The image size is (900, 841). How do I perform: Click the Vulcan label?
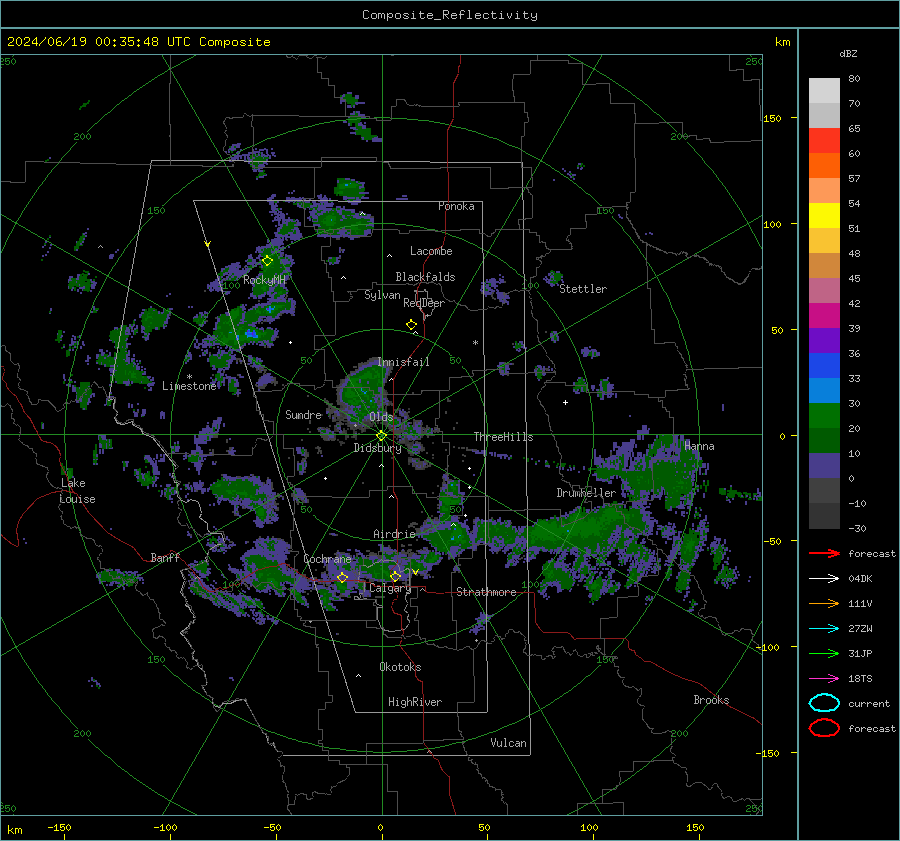tap(508, 743)
